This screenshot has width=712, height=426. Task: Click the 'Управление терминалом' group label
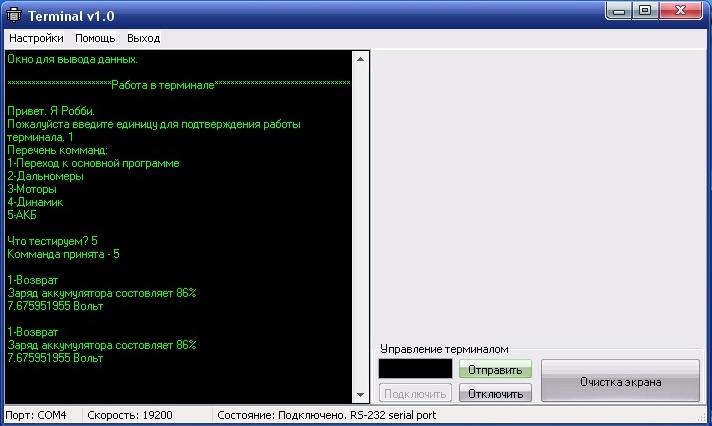tap(444, 349)
